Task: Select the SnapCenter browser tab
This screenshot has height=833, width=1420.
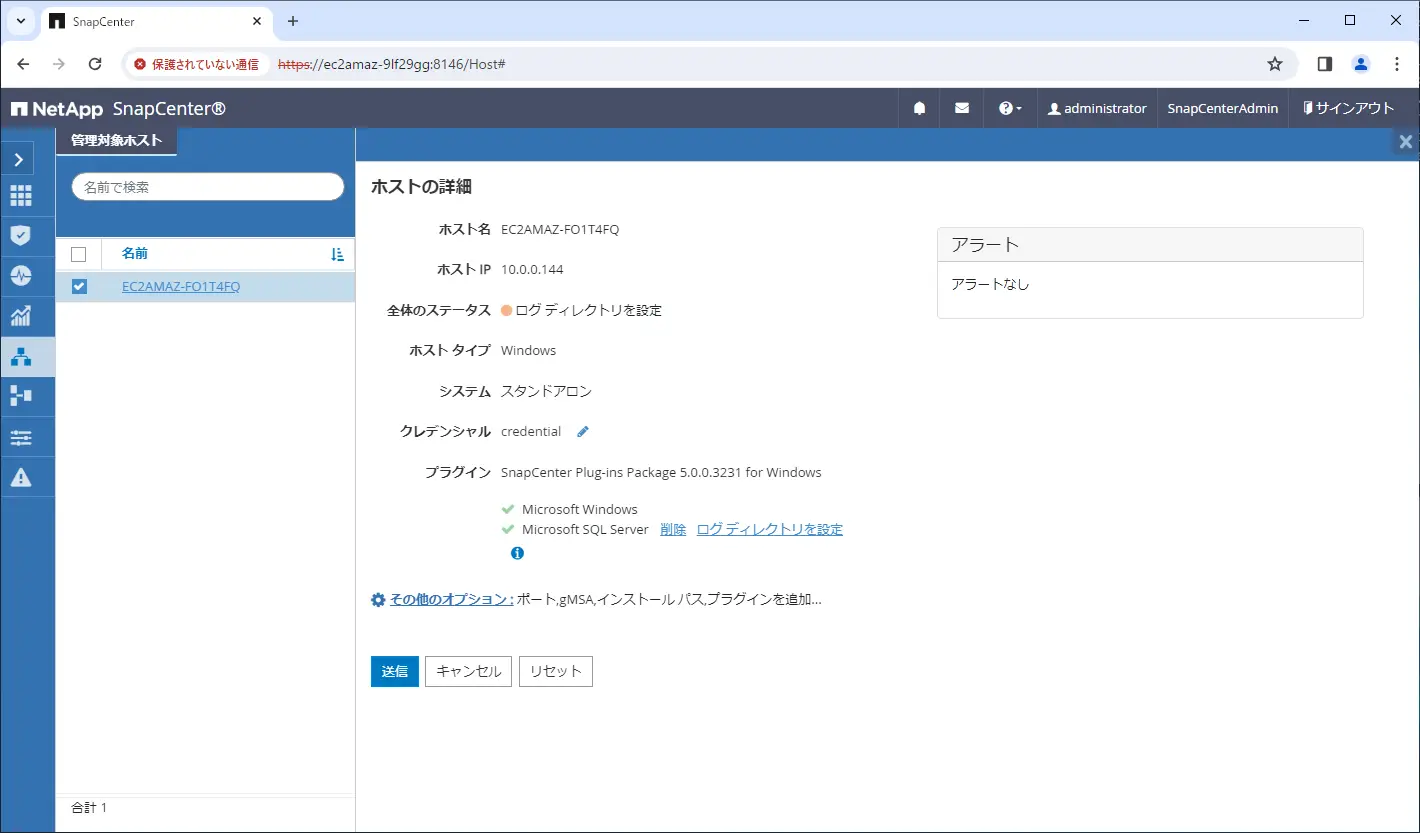Action: [x=155, y=21]
